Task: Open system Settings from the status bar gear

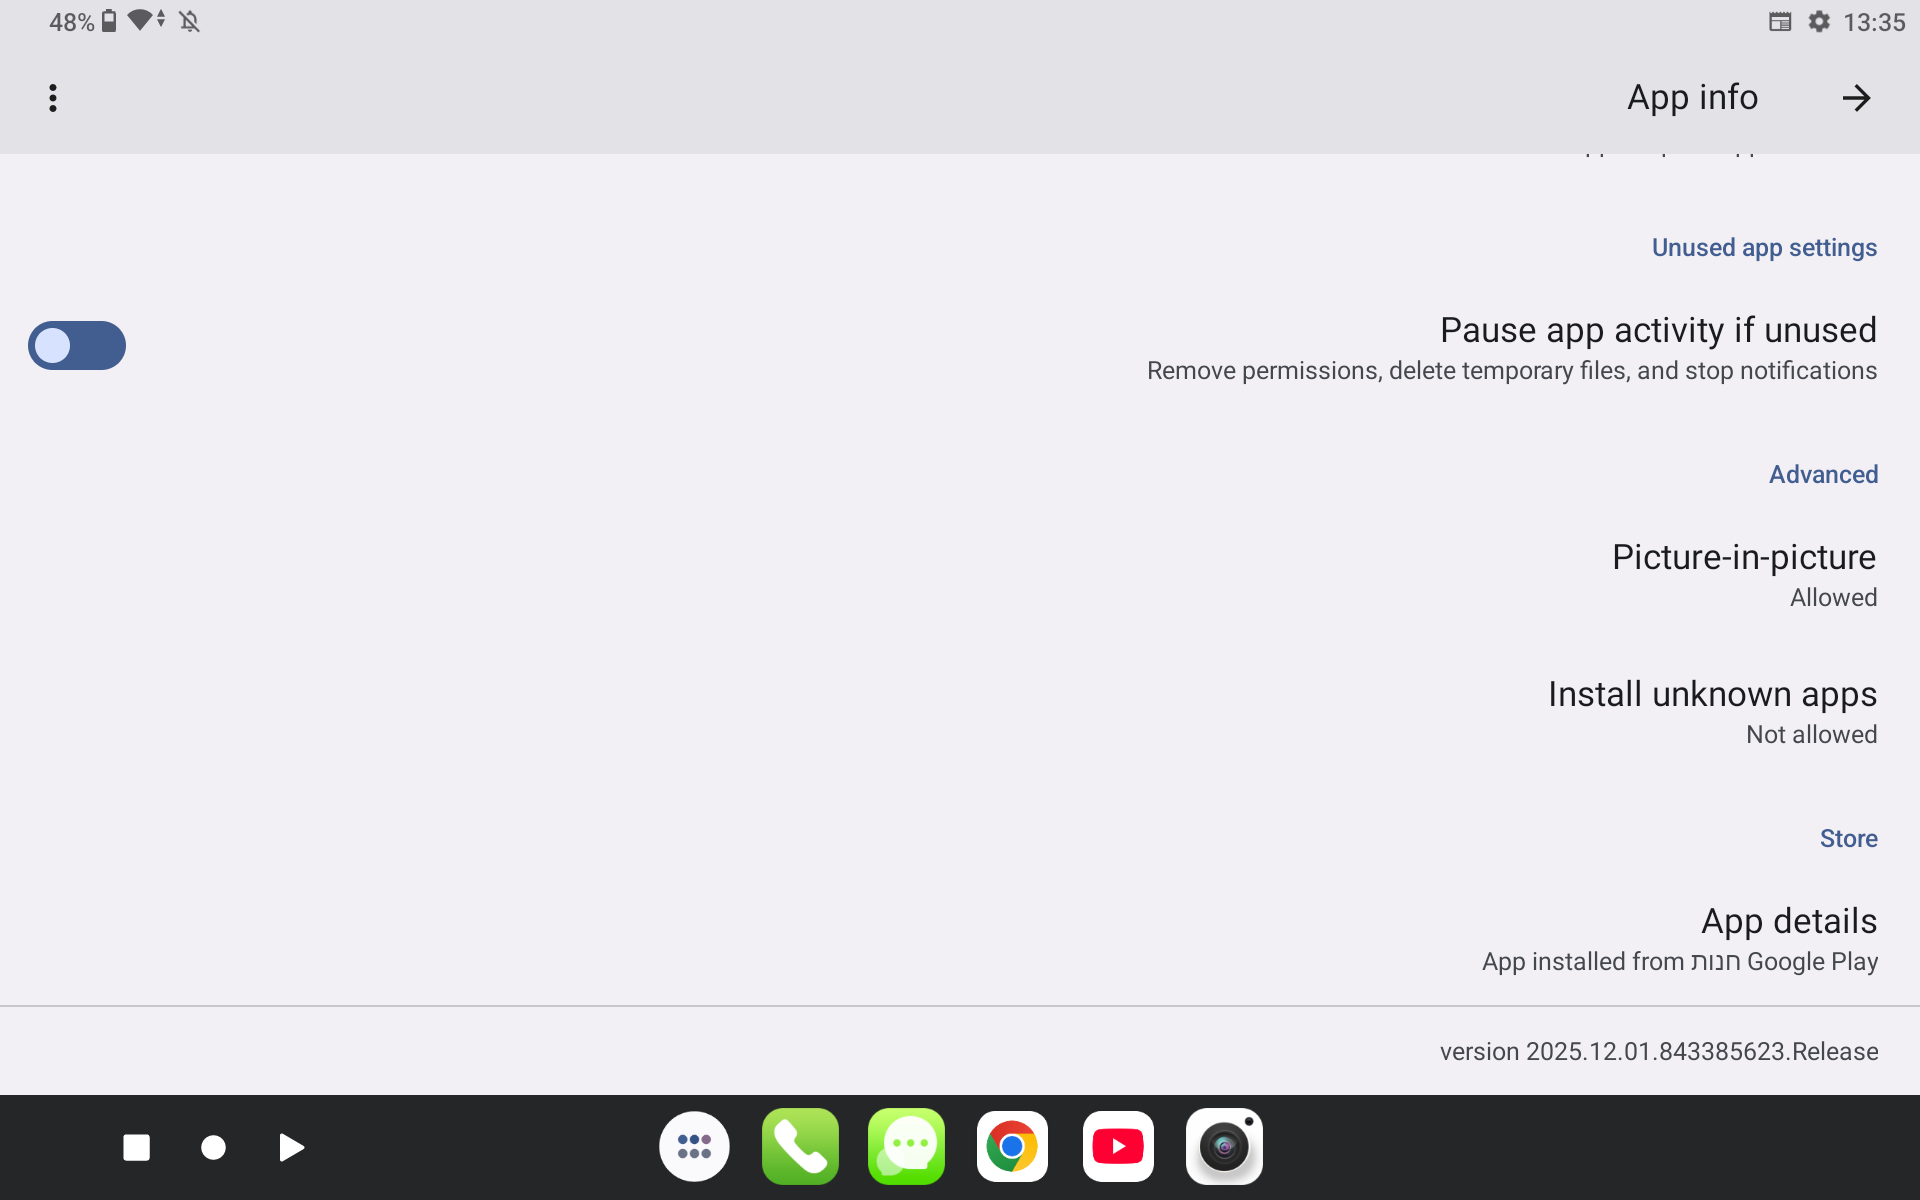Action: click(x=1821, y=21)
